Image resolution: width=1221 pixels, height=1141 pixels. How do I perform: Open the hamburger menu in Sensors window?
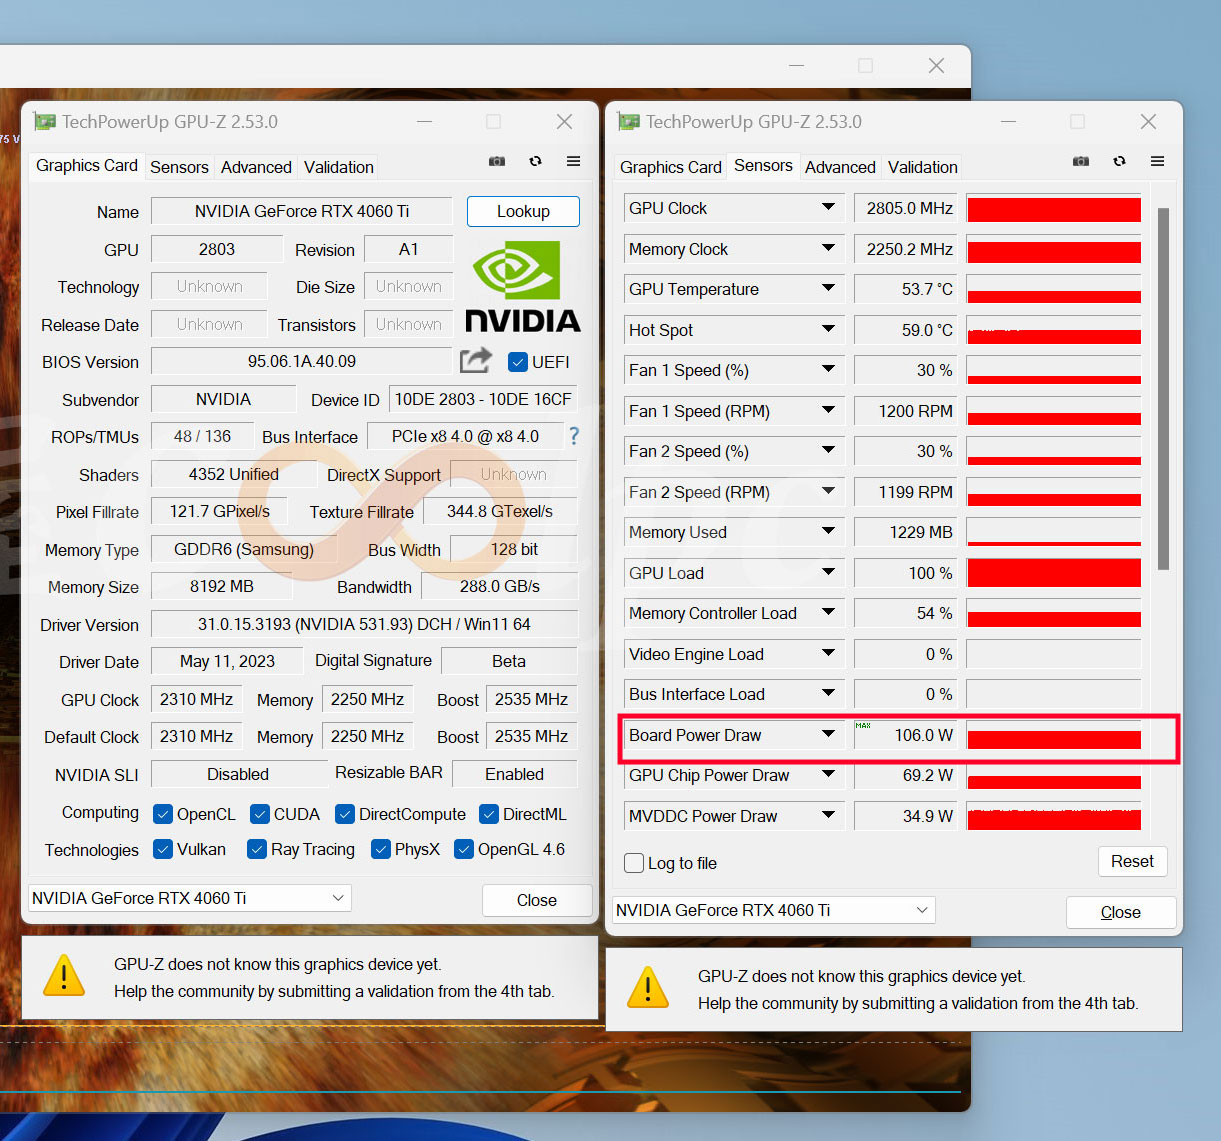[x=1157, y=161]
